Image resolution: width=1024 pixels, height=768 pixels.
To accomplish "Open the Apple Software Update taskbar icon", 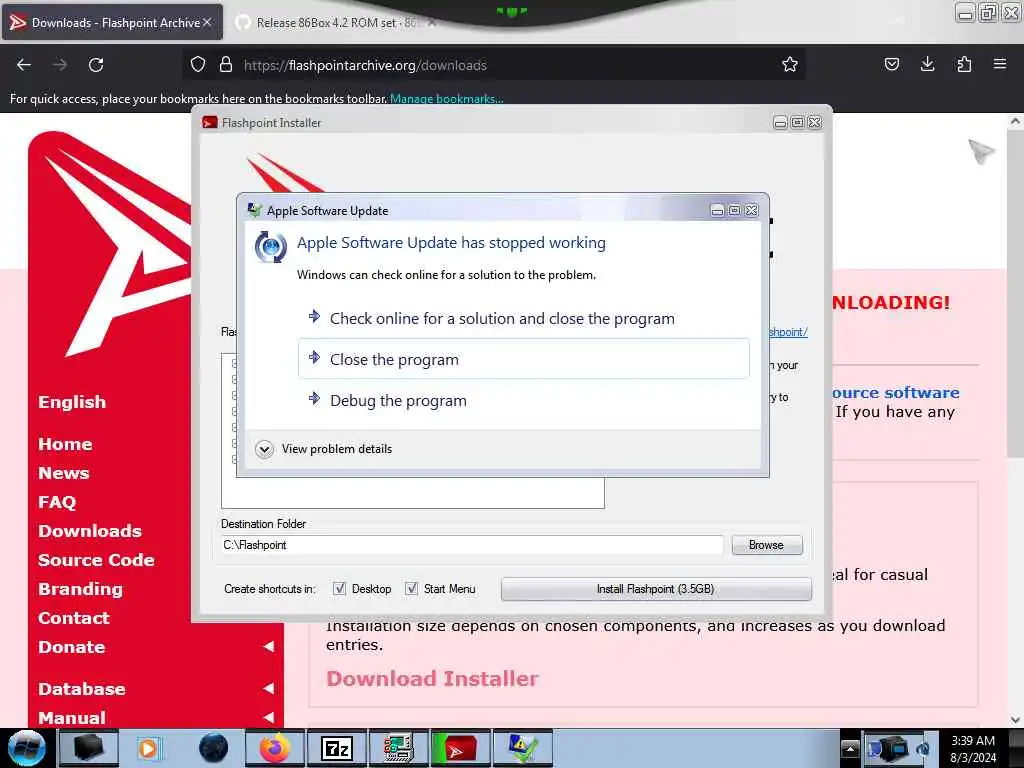I will tap(523, 748).
